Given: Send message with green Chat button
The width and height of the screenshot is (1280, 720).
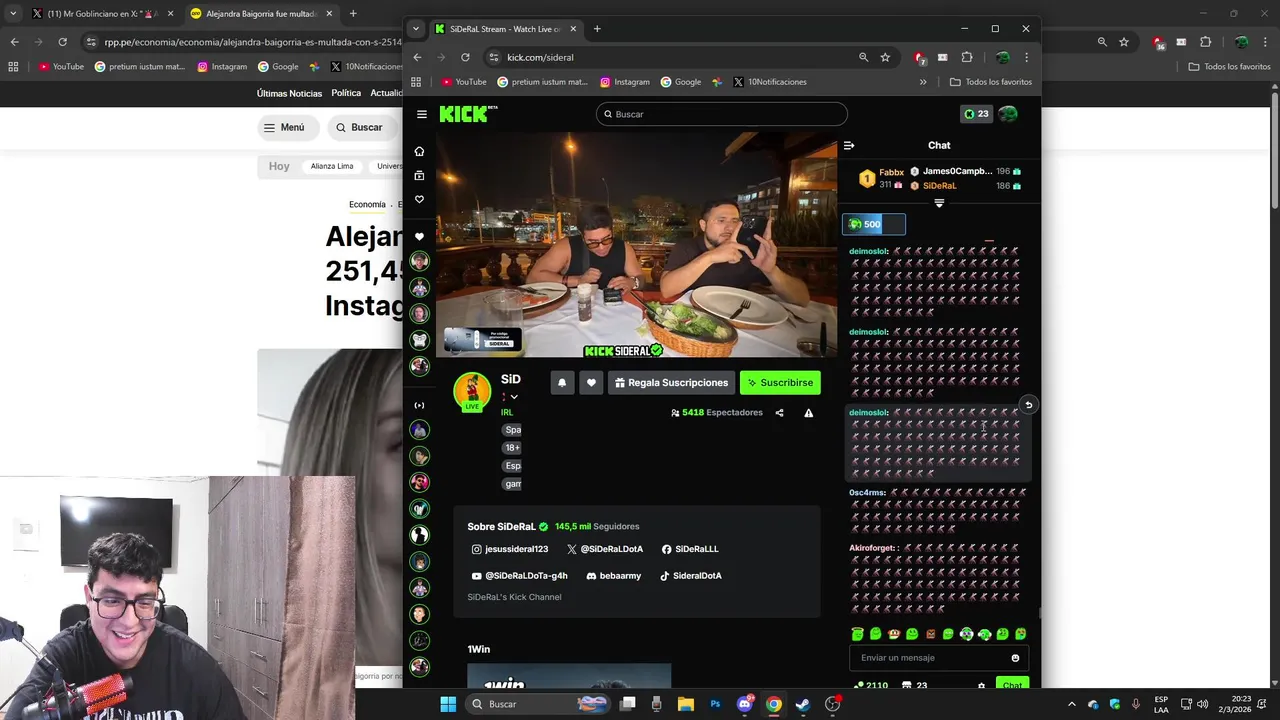Looking at the screenshot, I should [x=1013, y=685].
